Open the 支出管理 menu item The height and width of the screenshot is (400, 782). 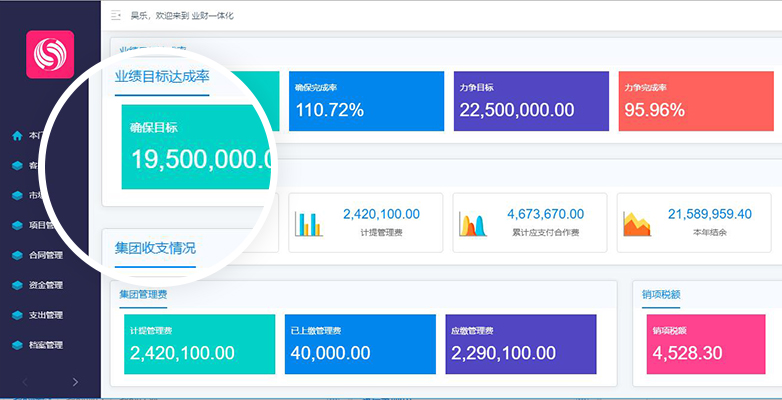pyautogui.click(x=45, y=315)
